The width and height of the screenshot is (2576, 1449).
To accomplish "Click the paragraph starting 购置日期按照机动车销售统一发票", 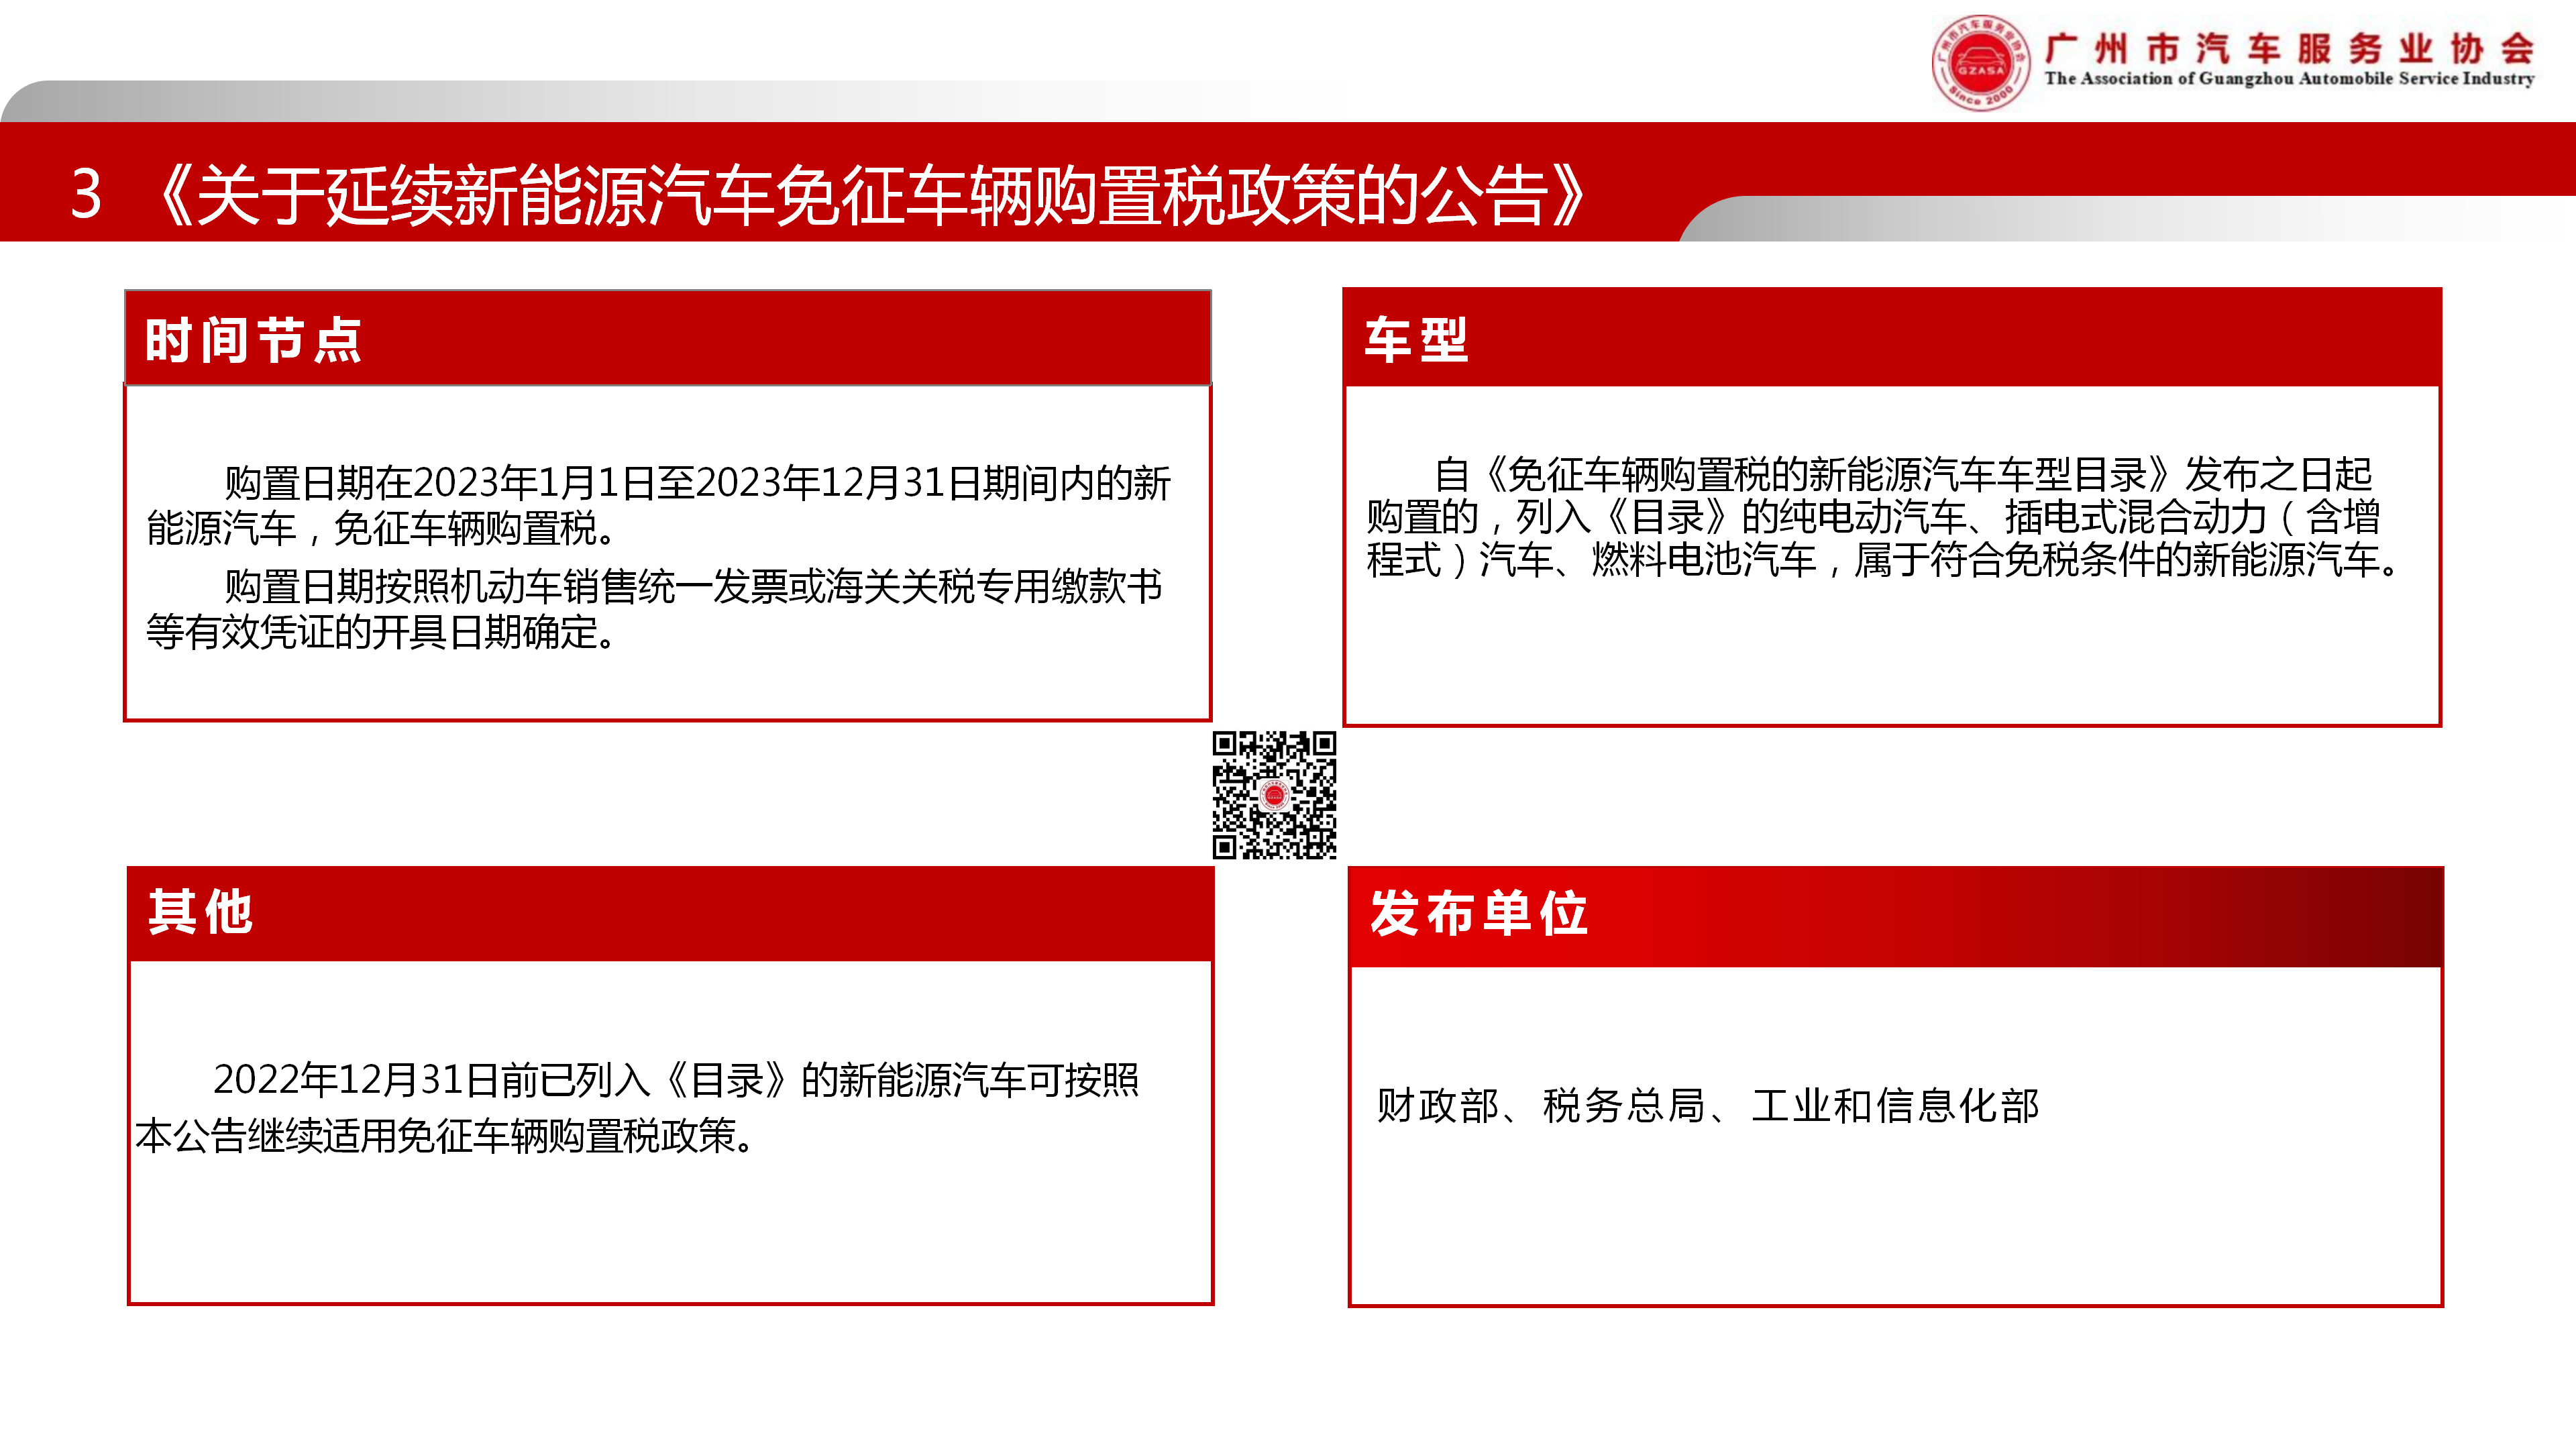I will 654,609.
